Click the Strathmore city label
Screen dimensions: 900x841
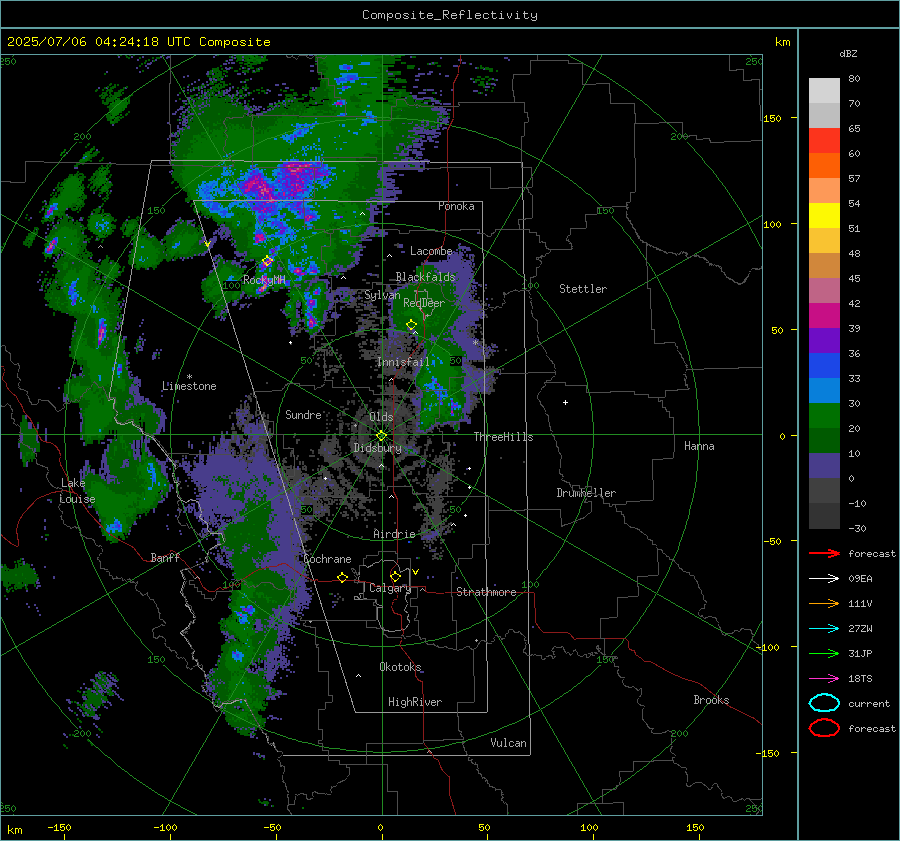[x=486, y=592]
